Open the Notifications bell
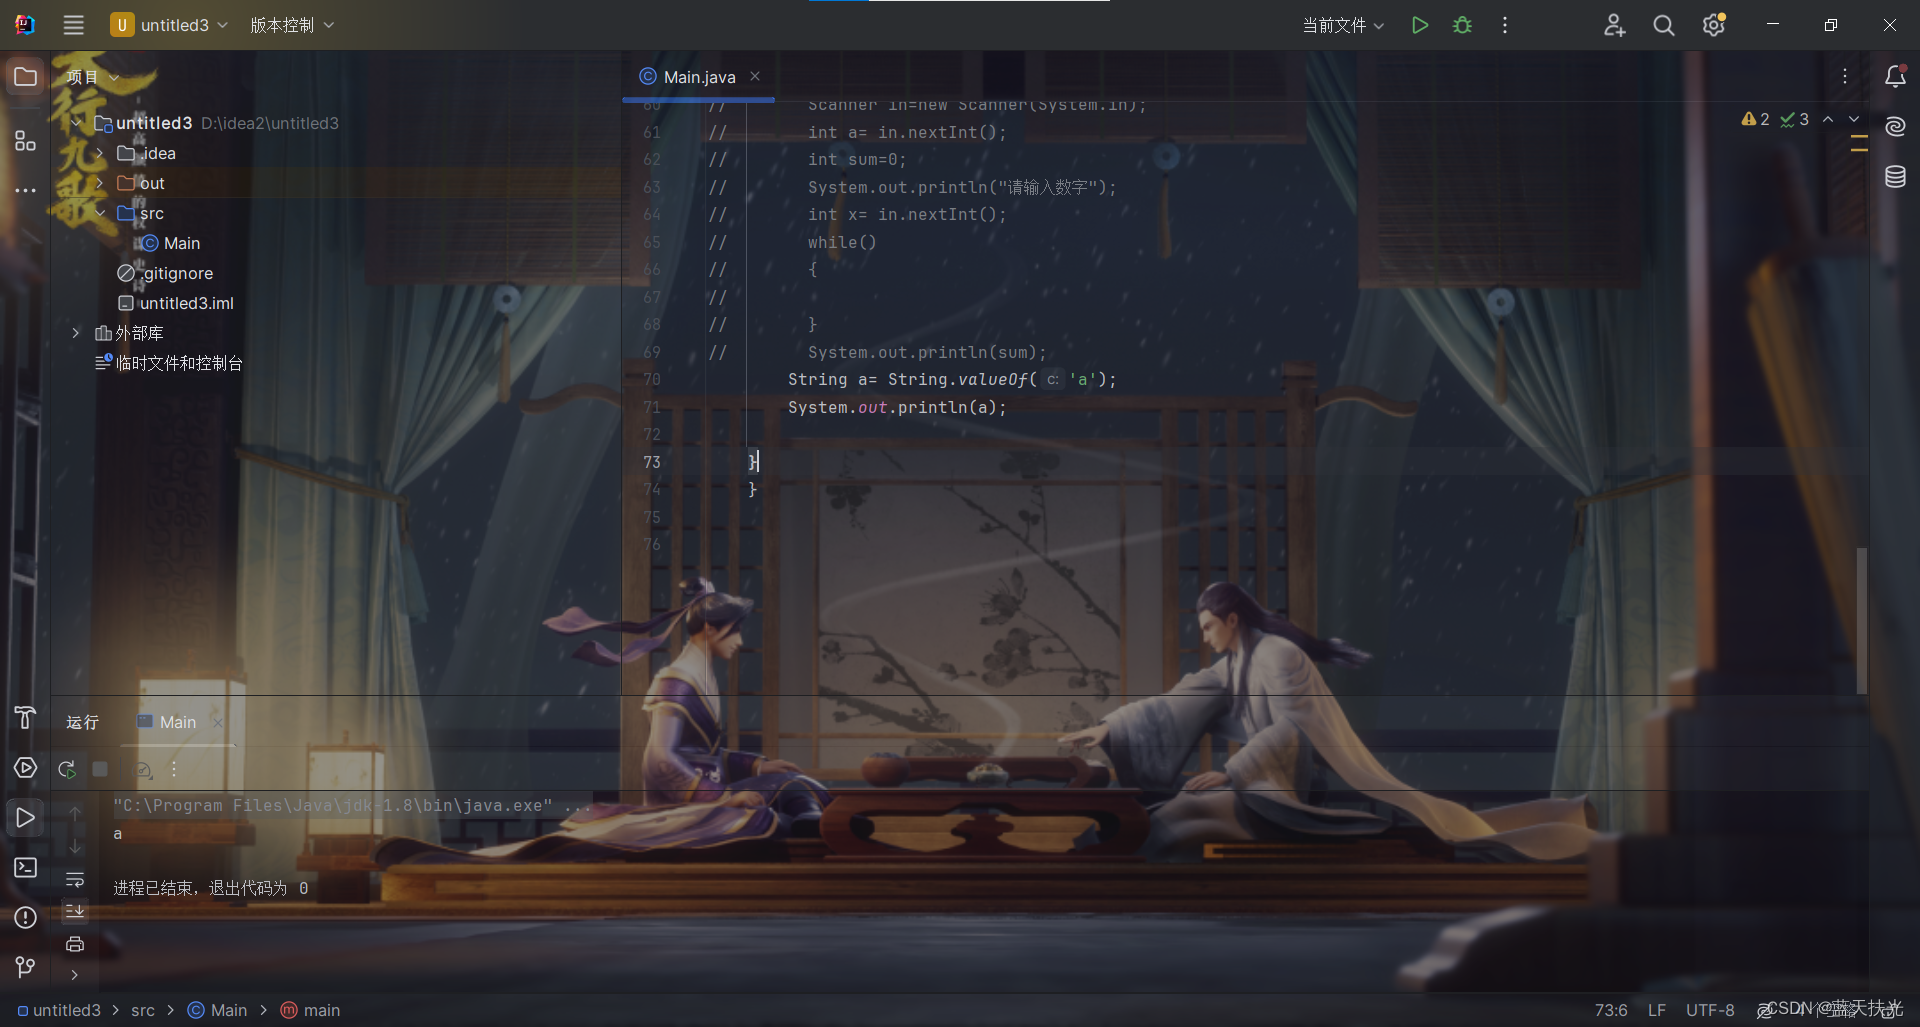Image resolution: width=1920 pixels, height=1027 pixels. tap(1895, 76)
